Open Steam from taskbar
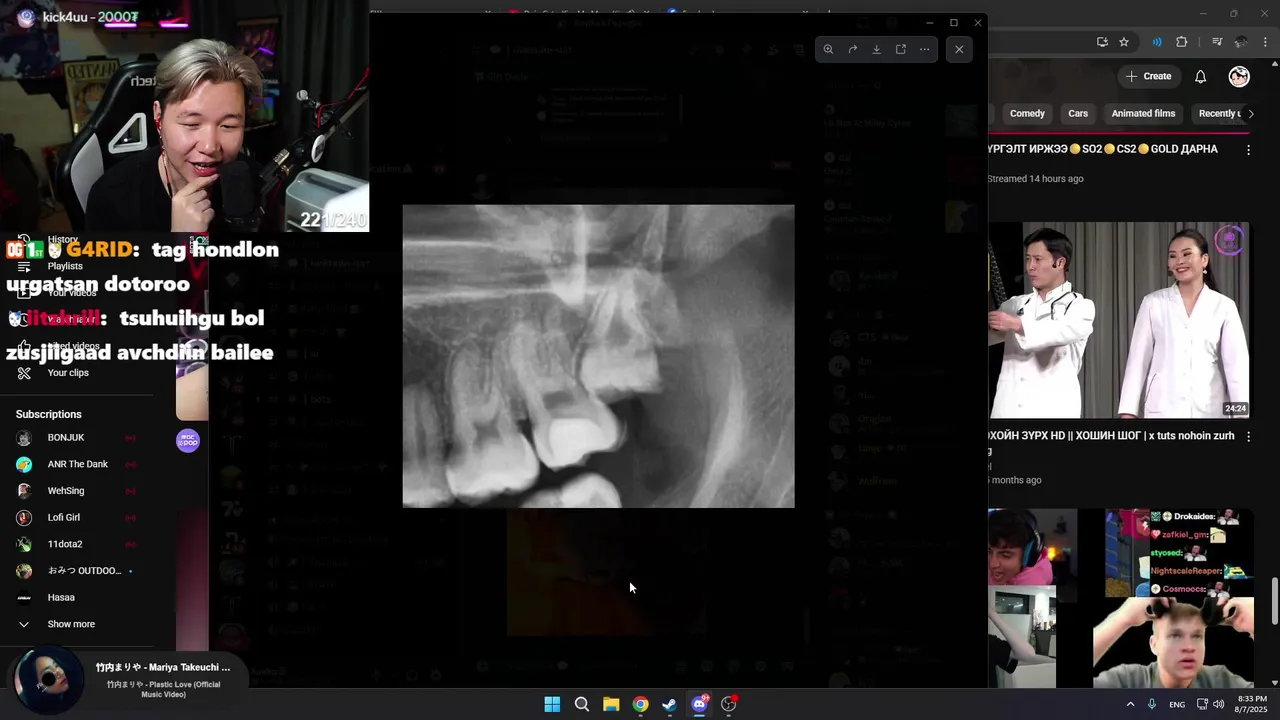This screenshot has width=1280, height=720. (x=669, y=704)
